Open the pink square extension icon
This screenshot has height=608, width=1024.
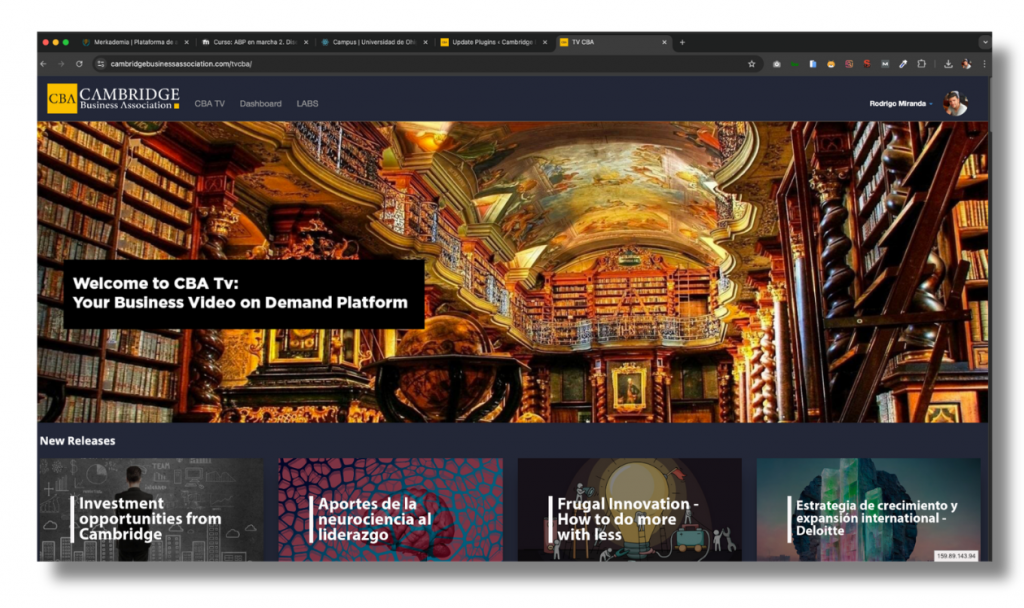pyautogui.click(x=849, y=64)
